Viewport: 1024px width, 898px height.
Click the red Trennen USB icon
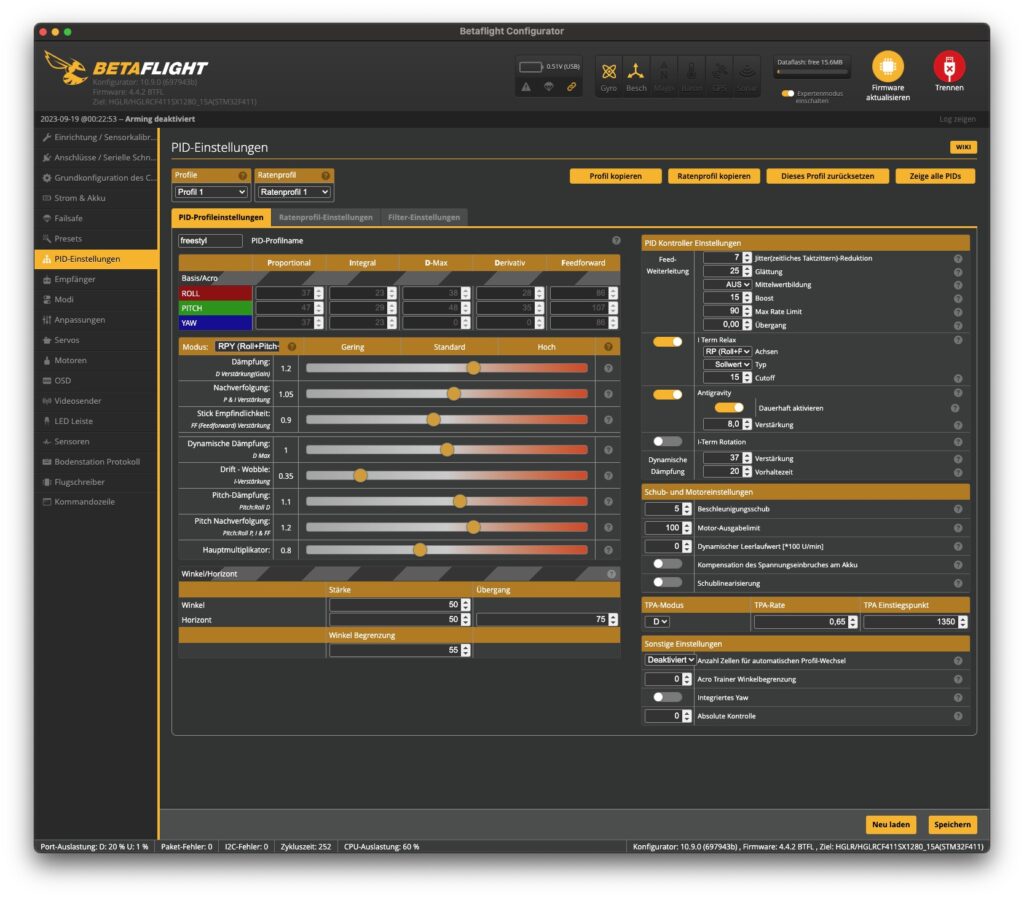click(x=949, y=67)
